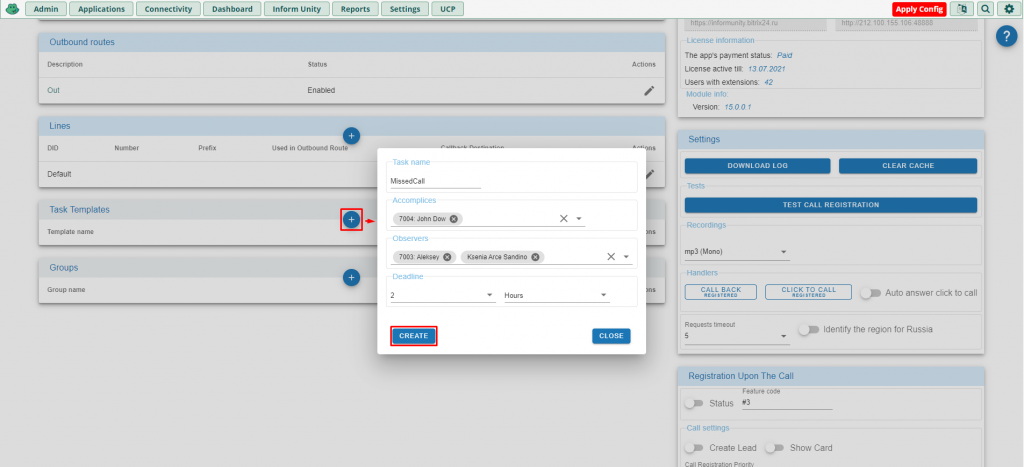Toggle Auto answer click to call
This screenshot has width=1024, height=467.
pyautogui.click(x=871, y=293)
